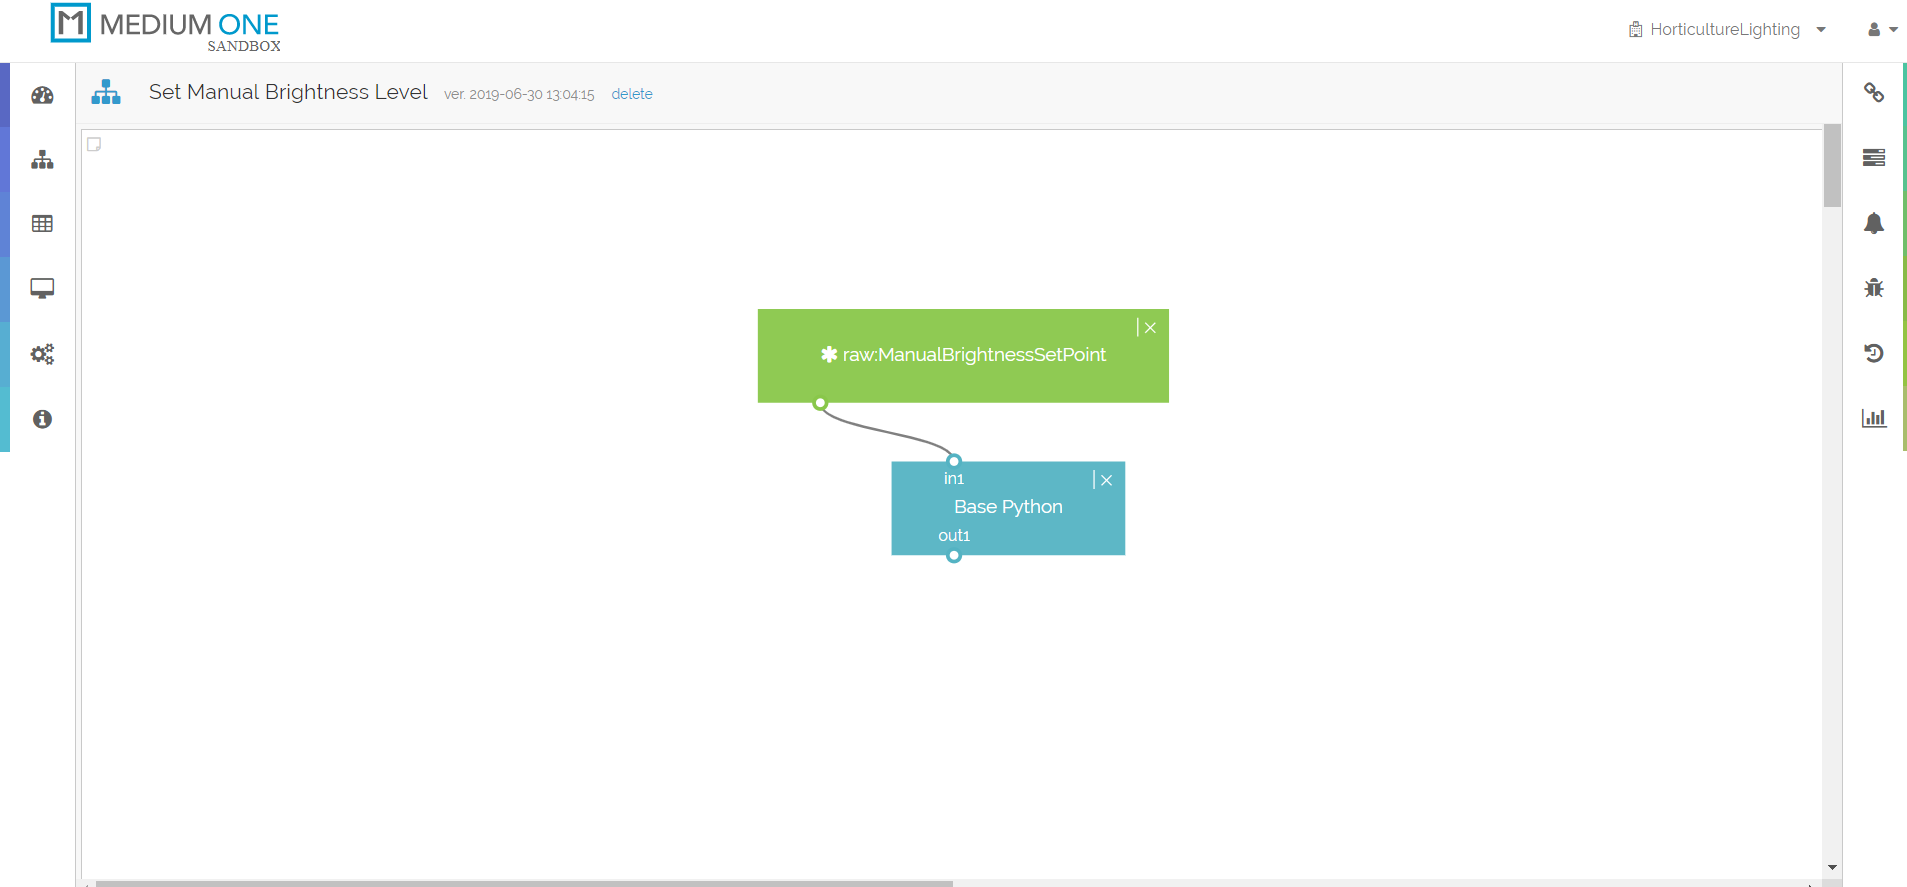Open the alerts bell icon

coord(1873,223)
